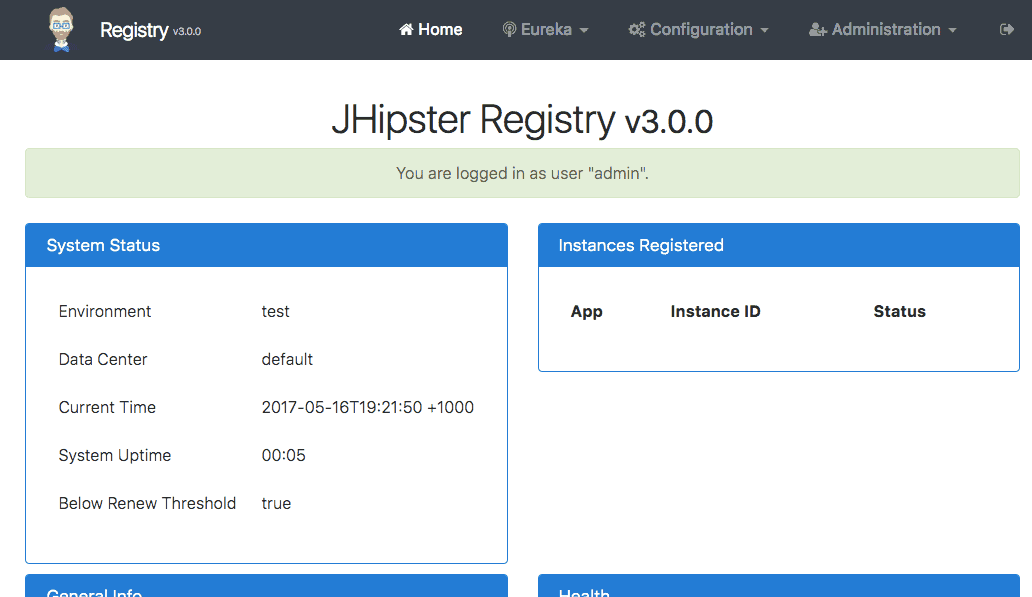Click the v3.0.0 version label in navbar
Image resolution: width=1032 pixels, height=597 pixels.
tap(187, 32)
